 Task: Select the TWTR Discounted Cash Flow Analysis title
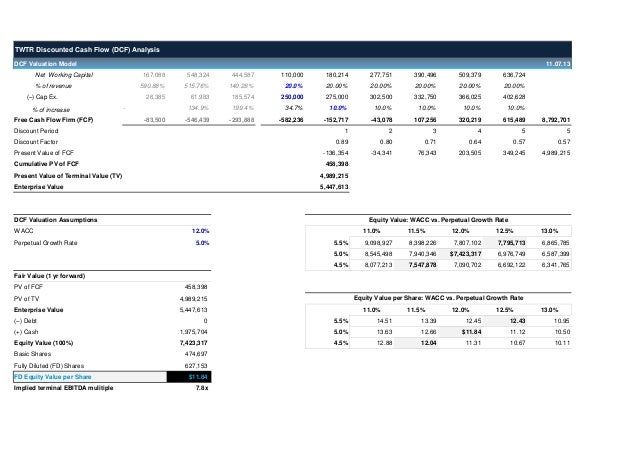[x=87, y=50]
